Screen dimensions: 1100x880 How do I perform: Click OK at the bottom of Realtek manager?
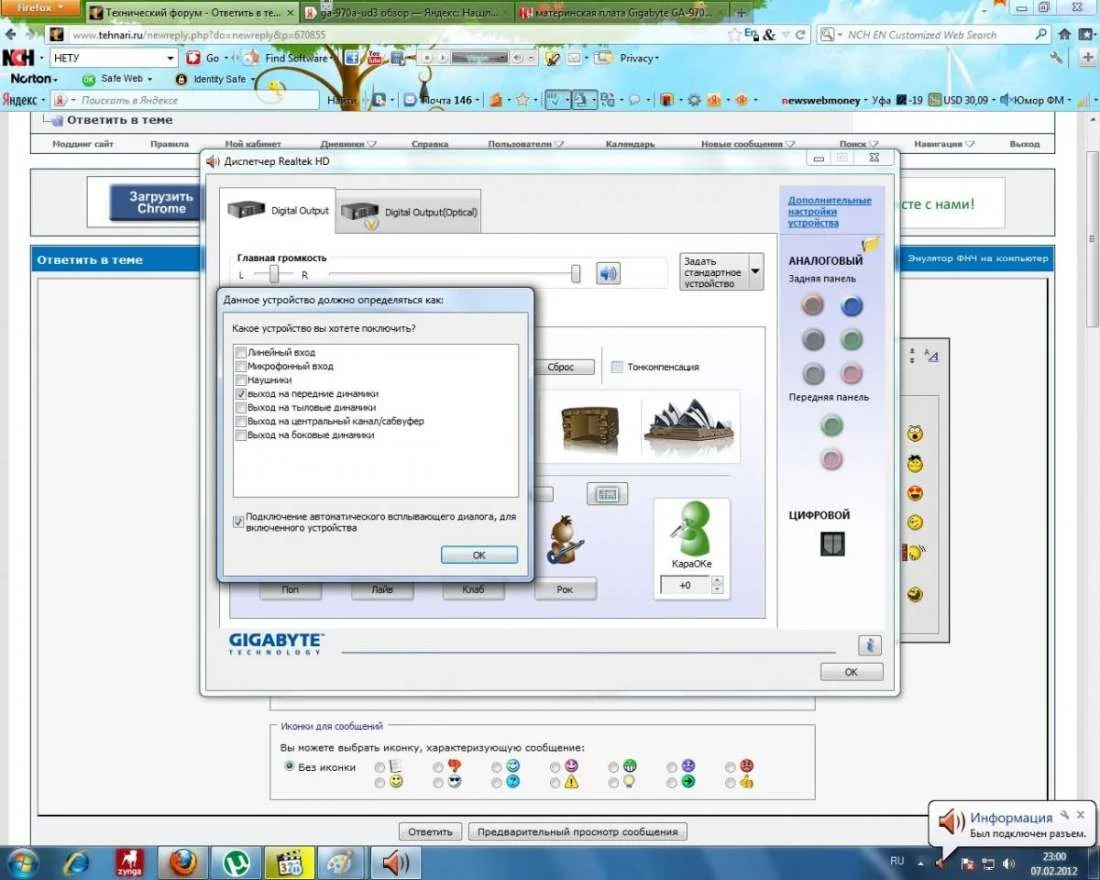[x=851, y=672]
